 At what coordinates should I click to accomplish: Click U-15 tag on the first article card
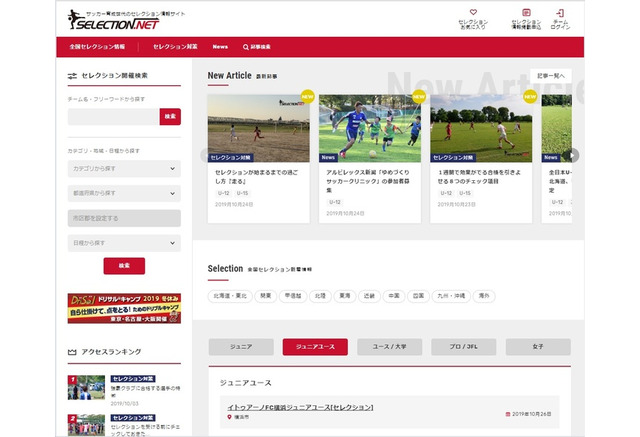(x=242, y=193)
